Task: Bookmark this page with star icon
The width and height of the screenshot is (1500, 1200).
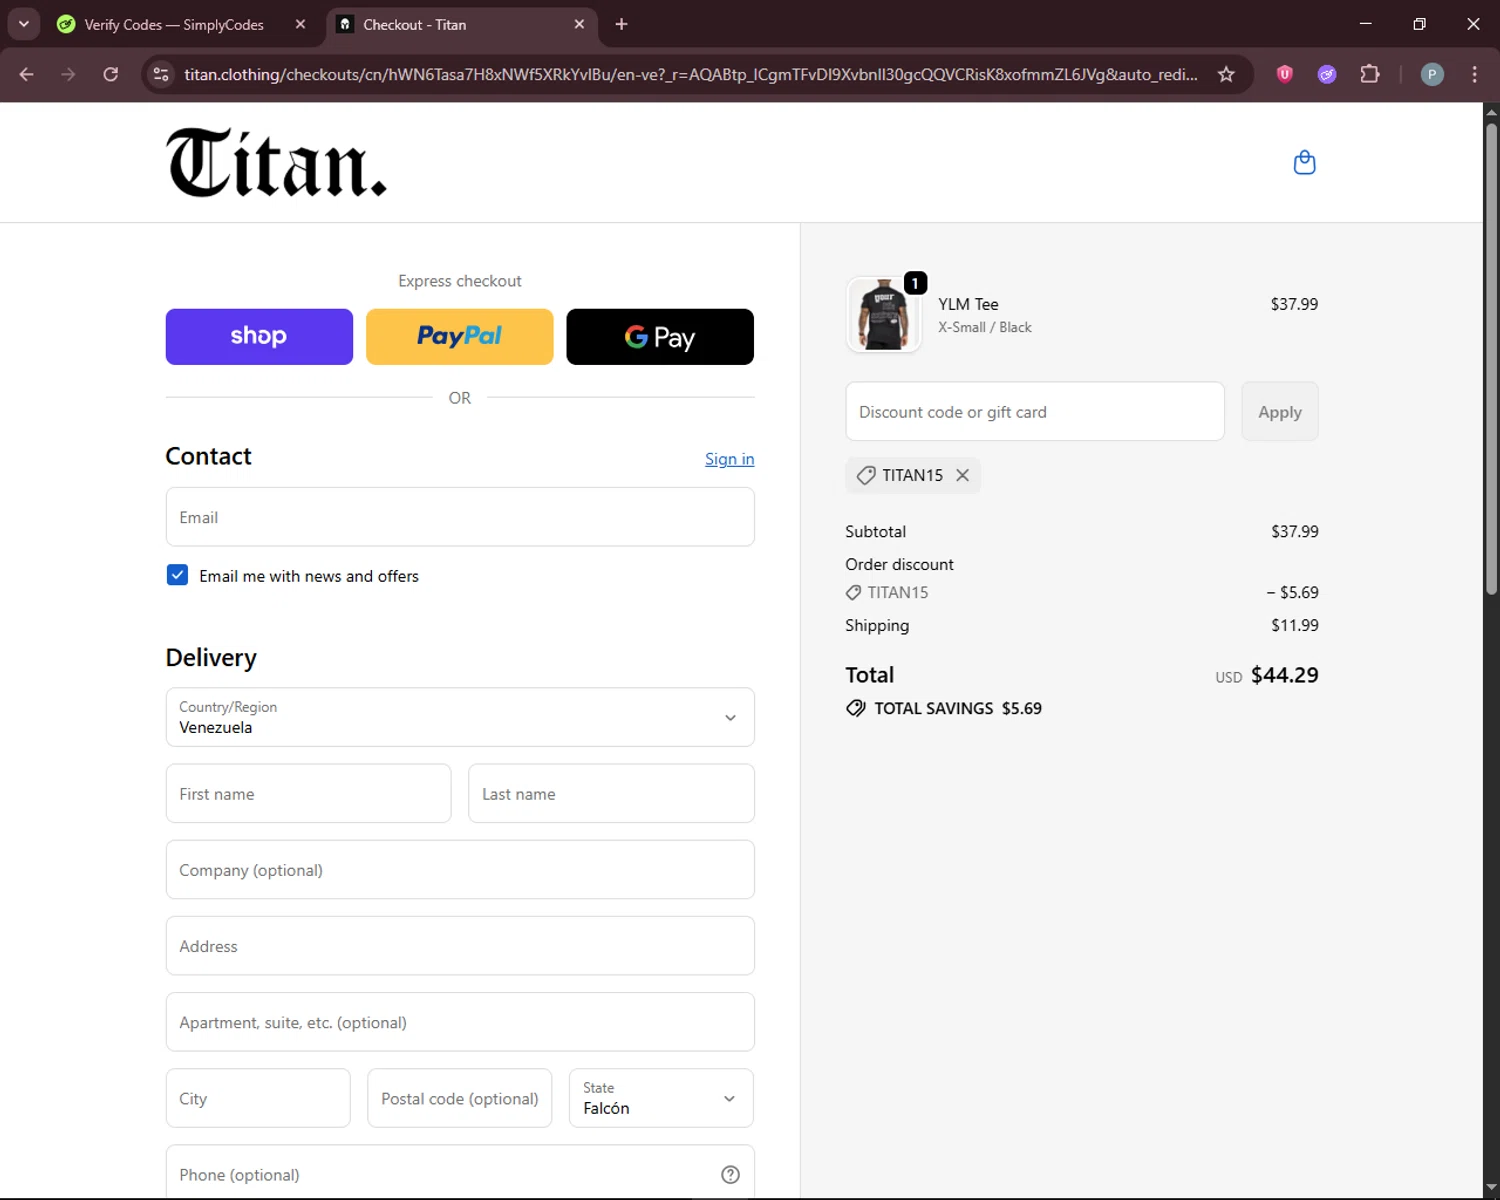Action: [x=1226, y=74]
